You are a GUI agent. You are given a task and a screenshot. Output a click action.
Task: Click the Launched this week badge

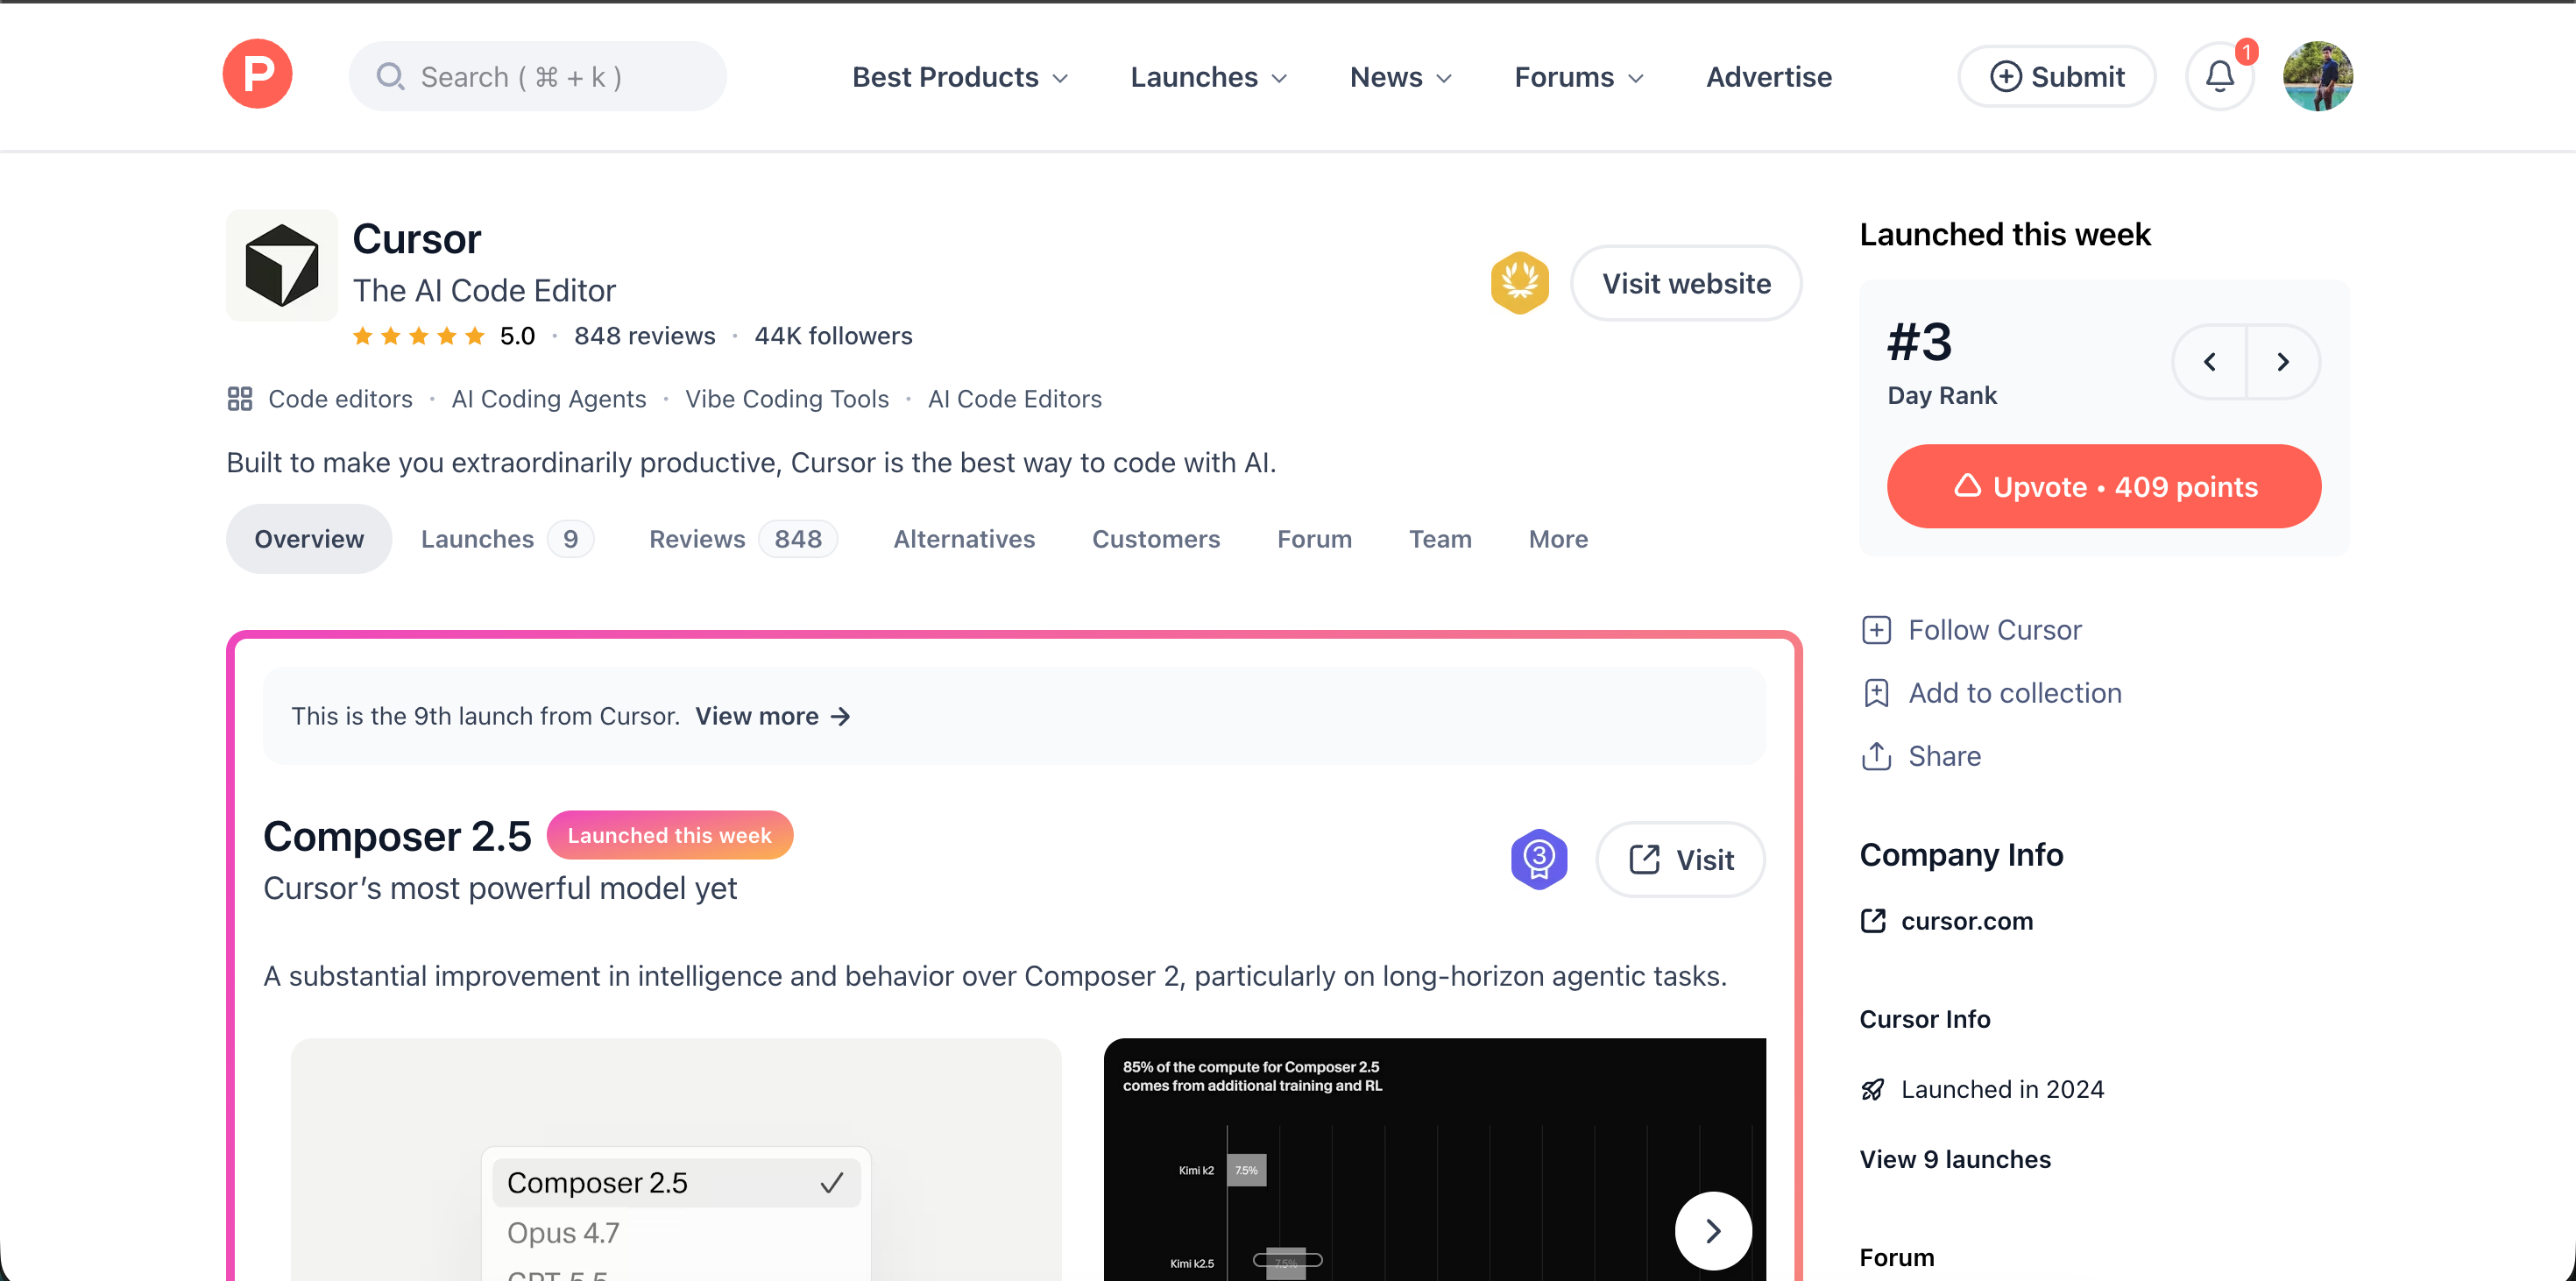tap(670, 835)
